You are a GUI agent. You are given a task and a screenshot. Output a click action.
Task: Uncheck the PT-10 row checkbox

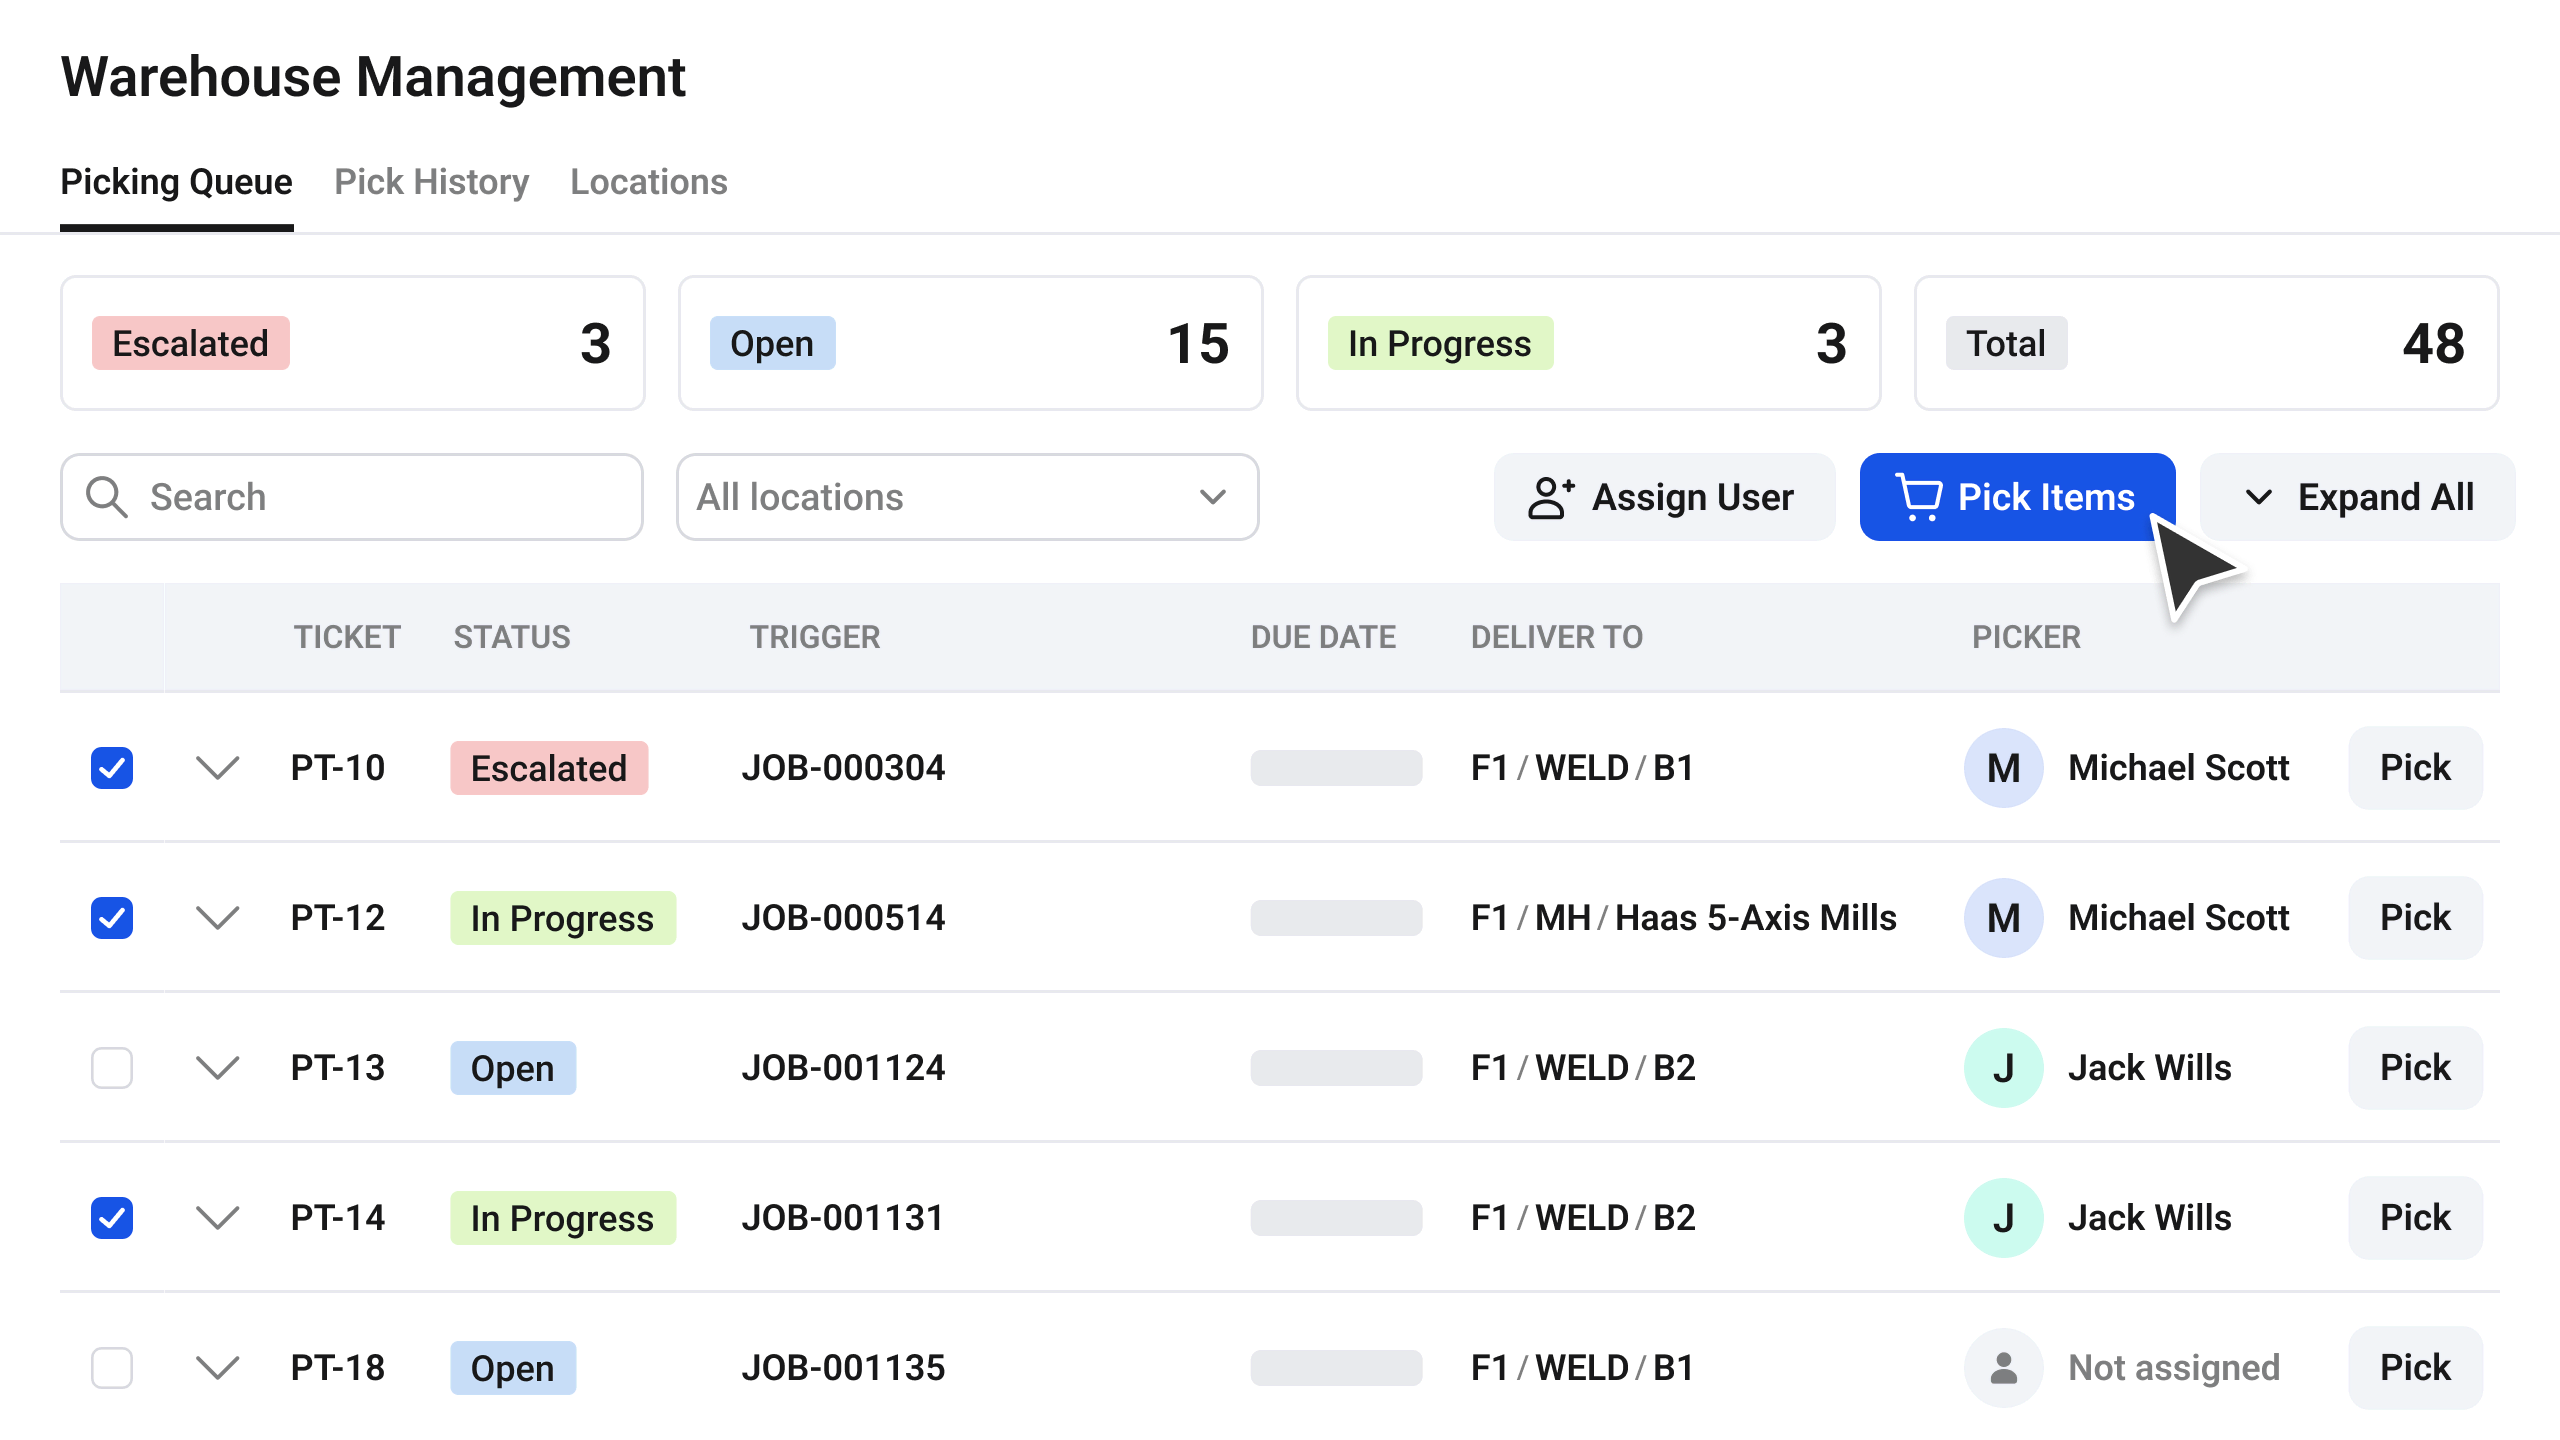(112, 768)
